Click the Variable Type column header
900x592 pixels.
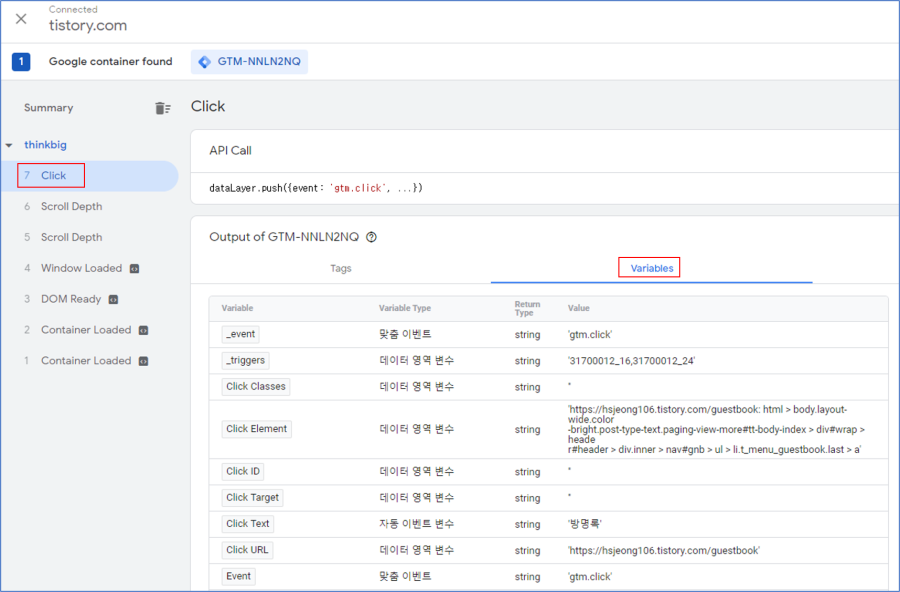pyautogui.click(x=405, y=308)
